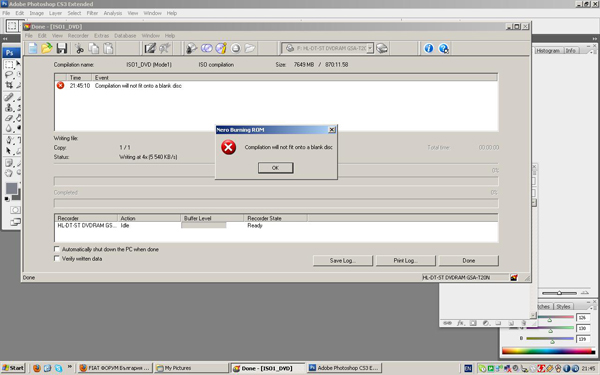Open the HL-DT-ST DVDRAM recorder dropdown
The height and width of the screenshot is (375, 600).
(x=370, y=48)
